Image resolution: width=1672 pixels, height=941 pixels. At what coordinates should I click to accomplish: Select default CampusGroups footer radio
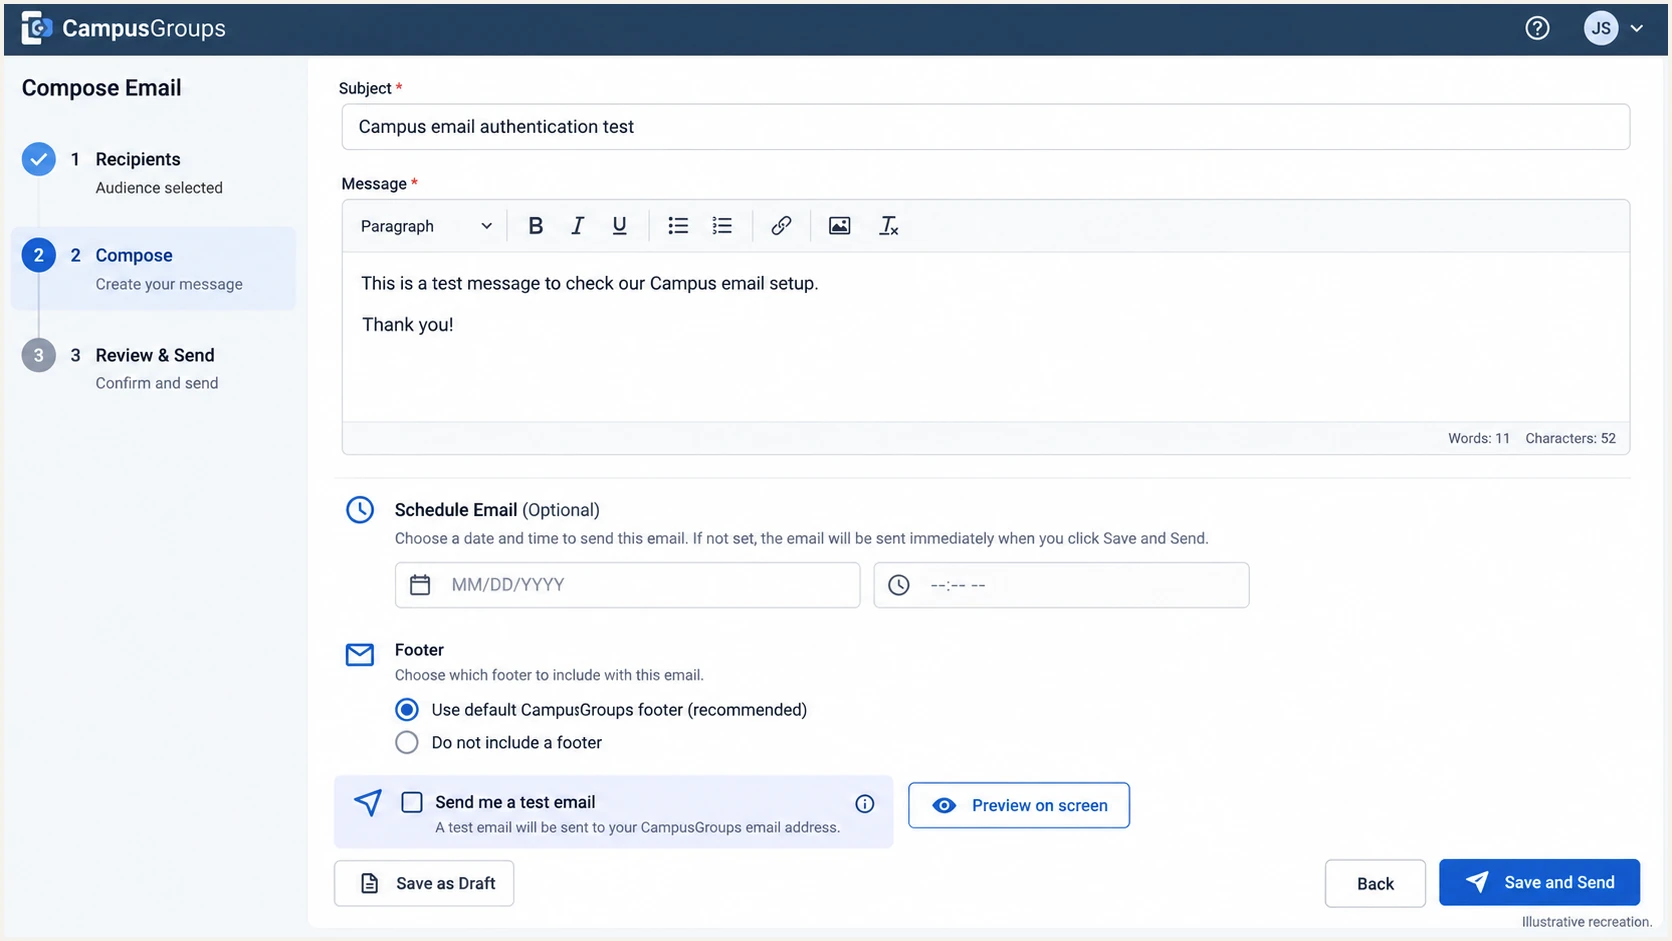(x=407, y=710)
